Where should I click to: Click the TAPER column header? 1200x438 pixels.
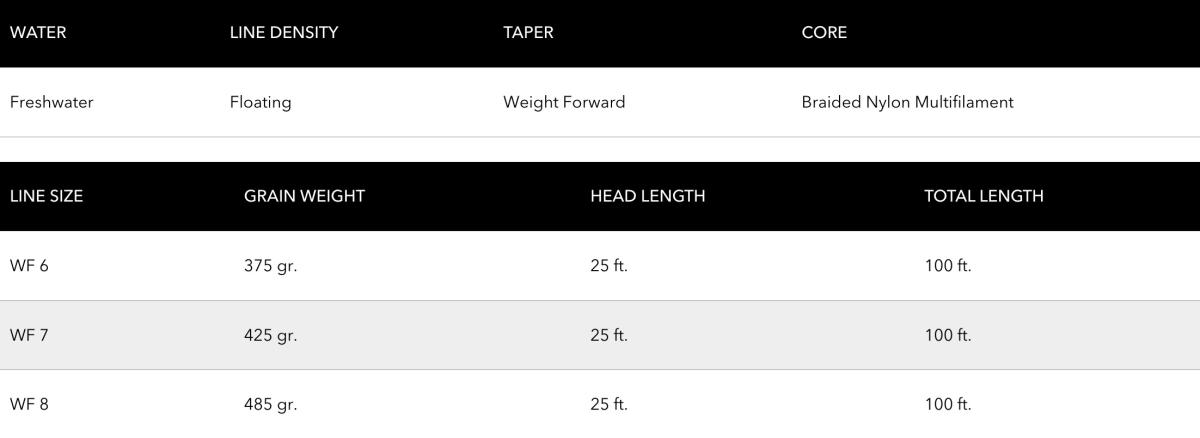(528, 32)
